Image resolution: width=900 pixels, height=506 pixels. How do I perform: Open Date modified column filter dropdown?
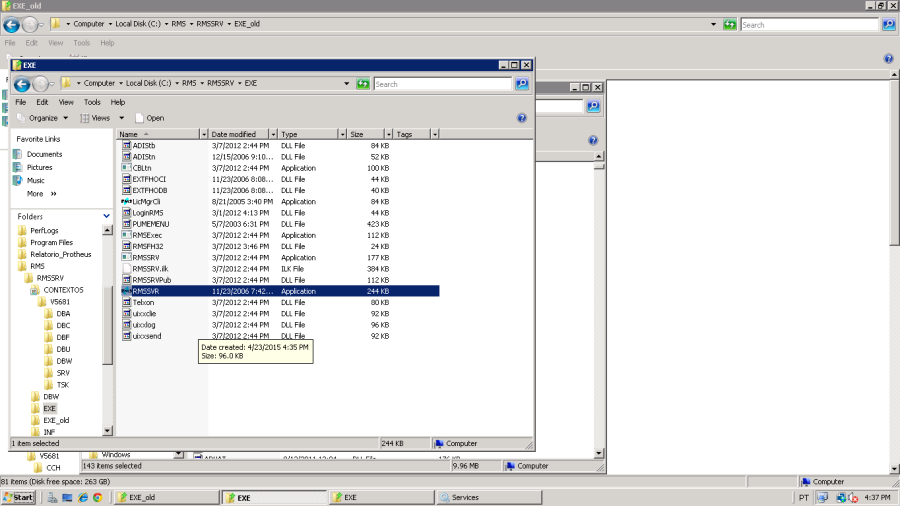coord(273,134)
